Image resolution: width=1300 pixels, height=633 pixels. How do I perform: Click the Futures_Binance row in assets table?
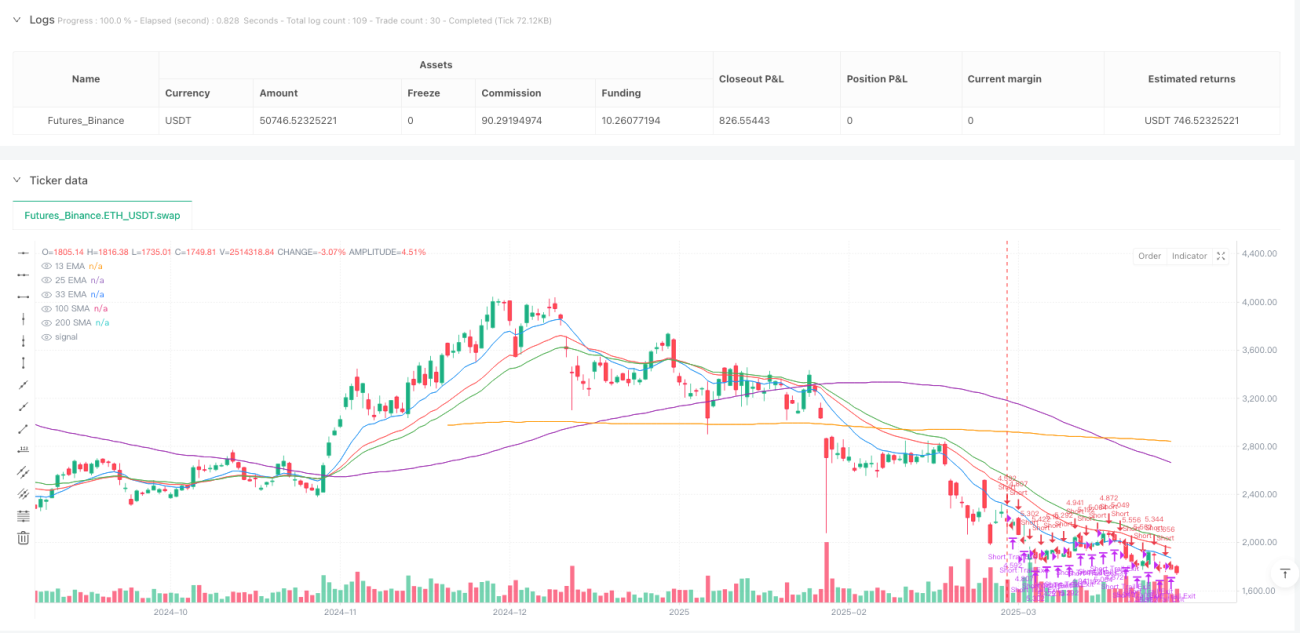[646, 120]
